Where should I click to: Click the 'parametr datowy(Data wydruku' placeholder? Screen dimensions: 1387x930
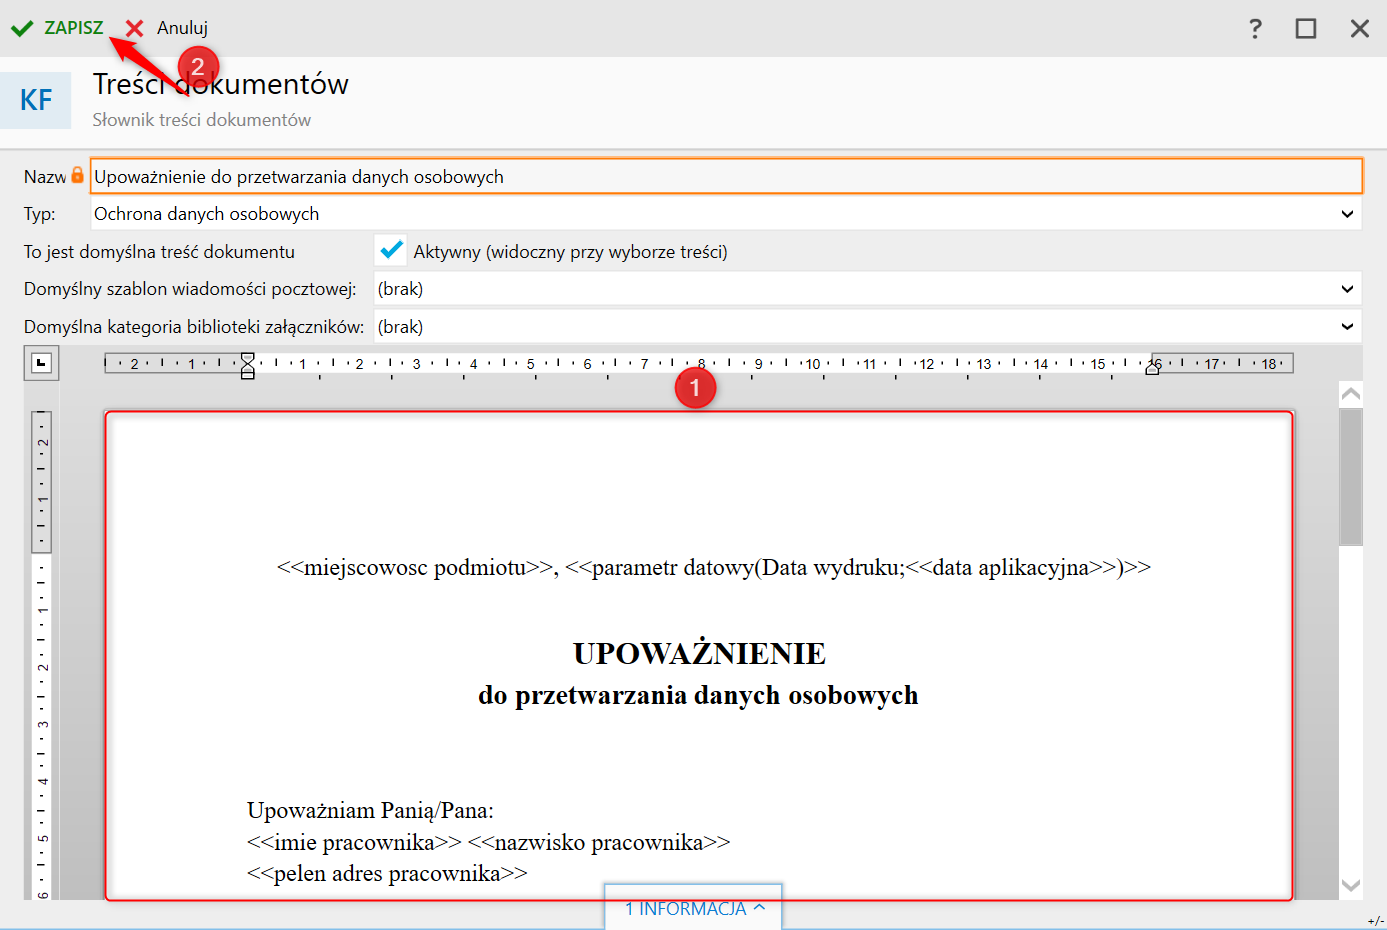pos(735,567)
